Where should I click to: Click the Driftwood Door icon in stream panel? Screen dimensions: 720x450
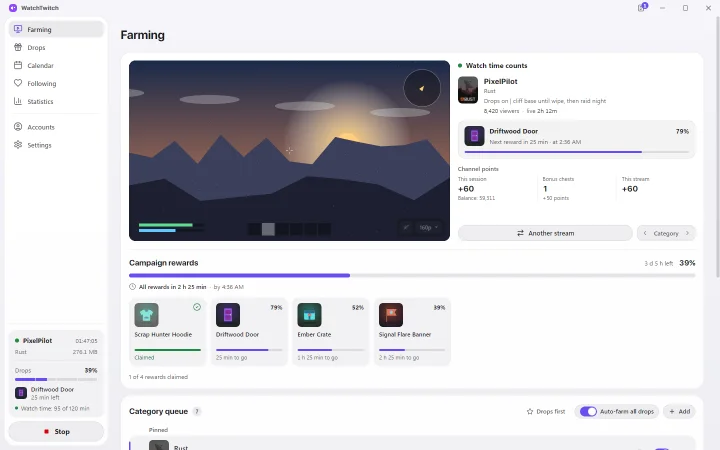coord(474,136)
